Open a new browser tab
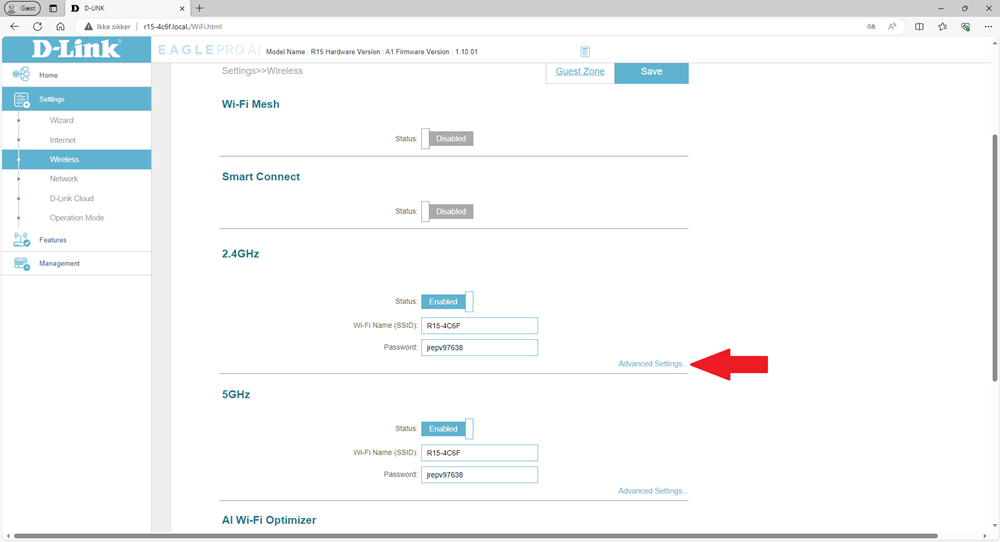Image resolution: width=1000 pixels, height=542 pixels. pos(200,8)
